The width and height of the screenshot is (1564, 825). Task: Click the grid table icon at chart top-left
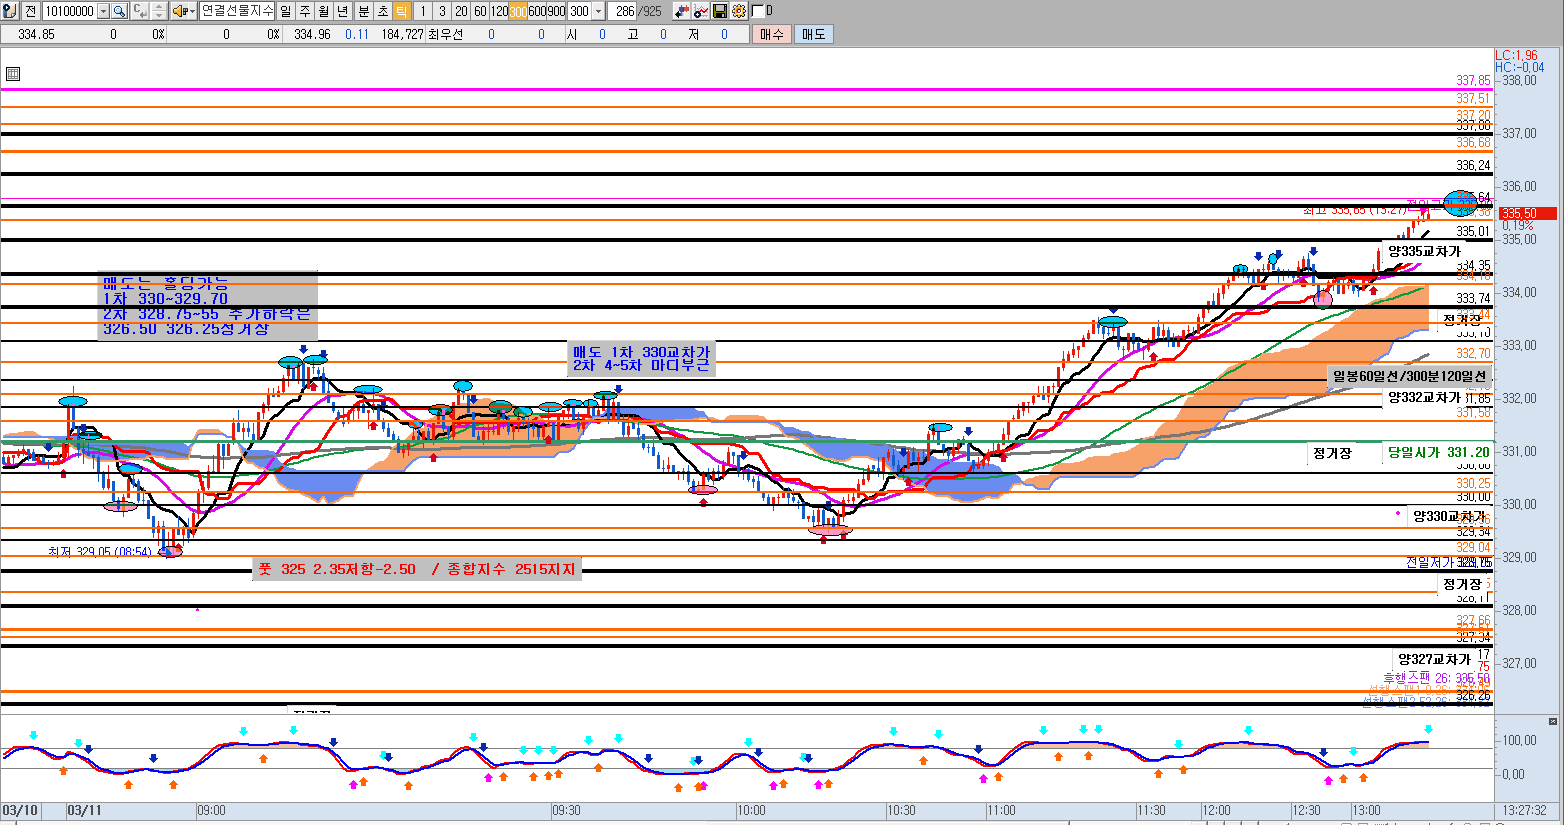pos(13,74)
